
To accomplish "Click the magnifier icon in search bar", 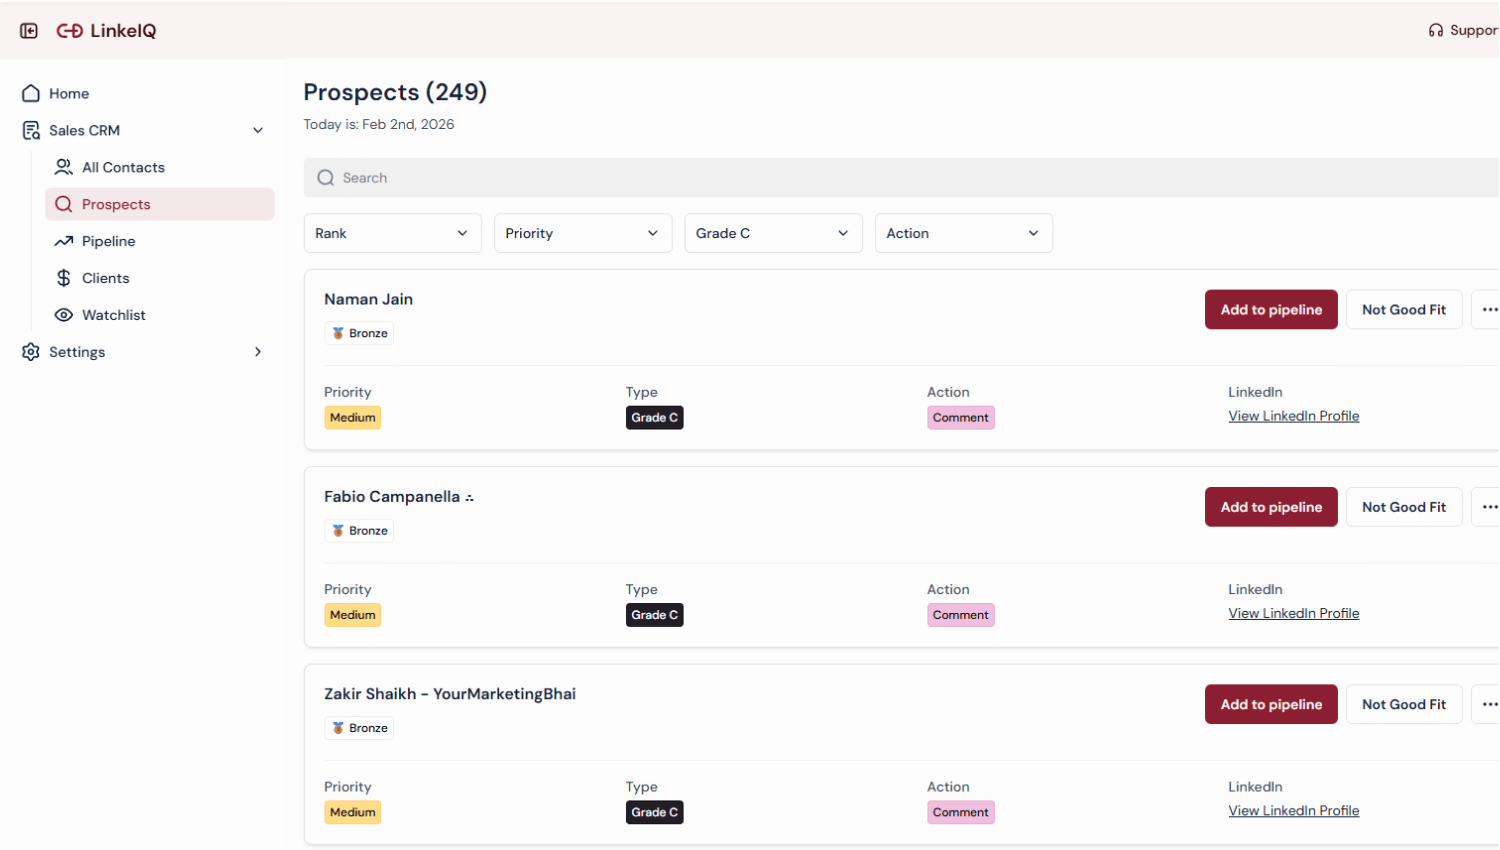I will coord(325,178).
